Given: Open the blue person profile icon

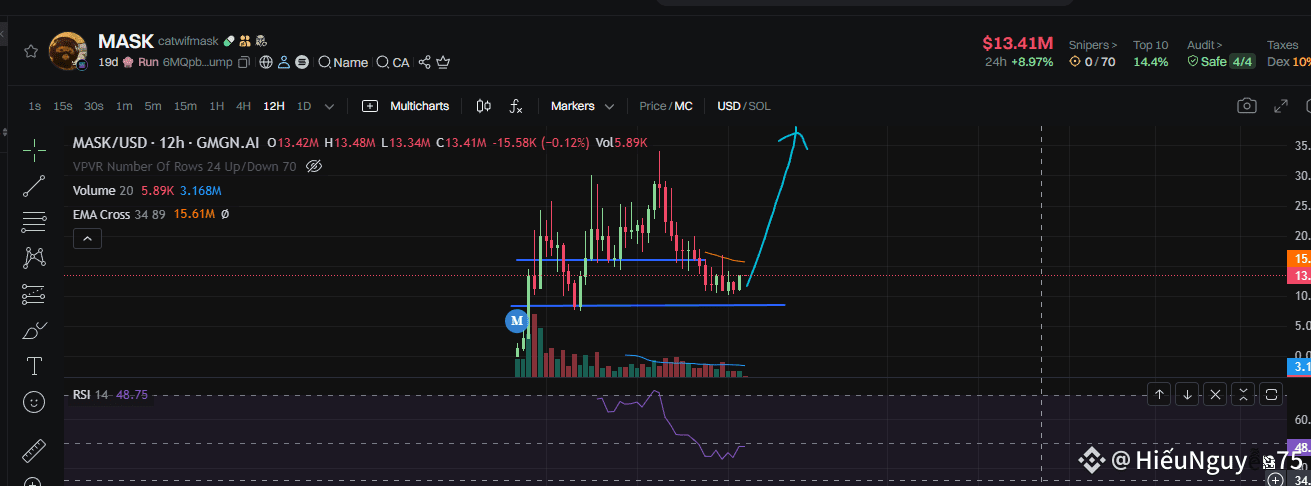Looking at the screenshot, I should click(x=284, y=62).
